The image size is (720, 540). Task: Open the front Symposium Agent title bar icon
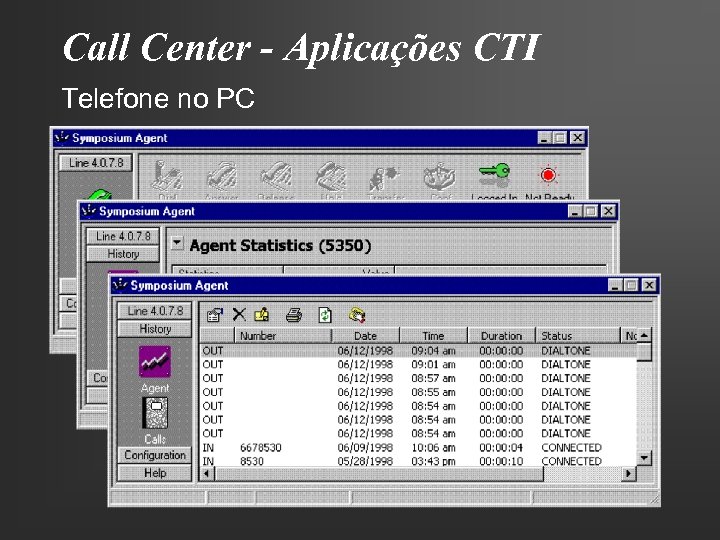[120, 285]
